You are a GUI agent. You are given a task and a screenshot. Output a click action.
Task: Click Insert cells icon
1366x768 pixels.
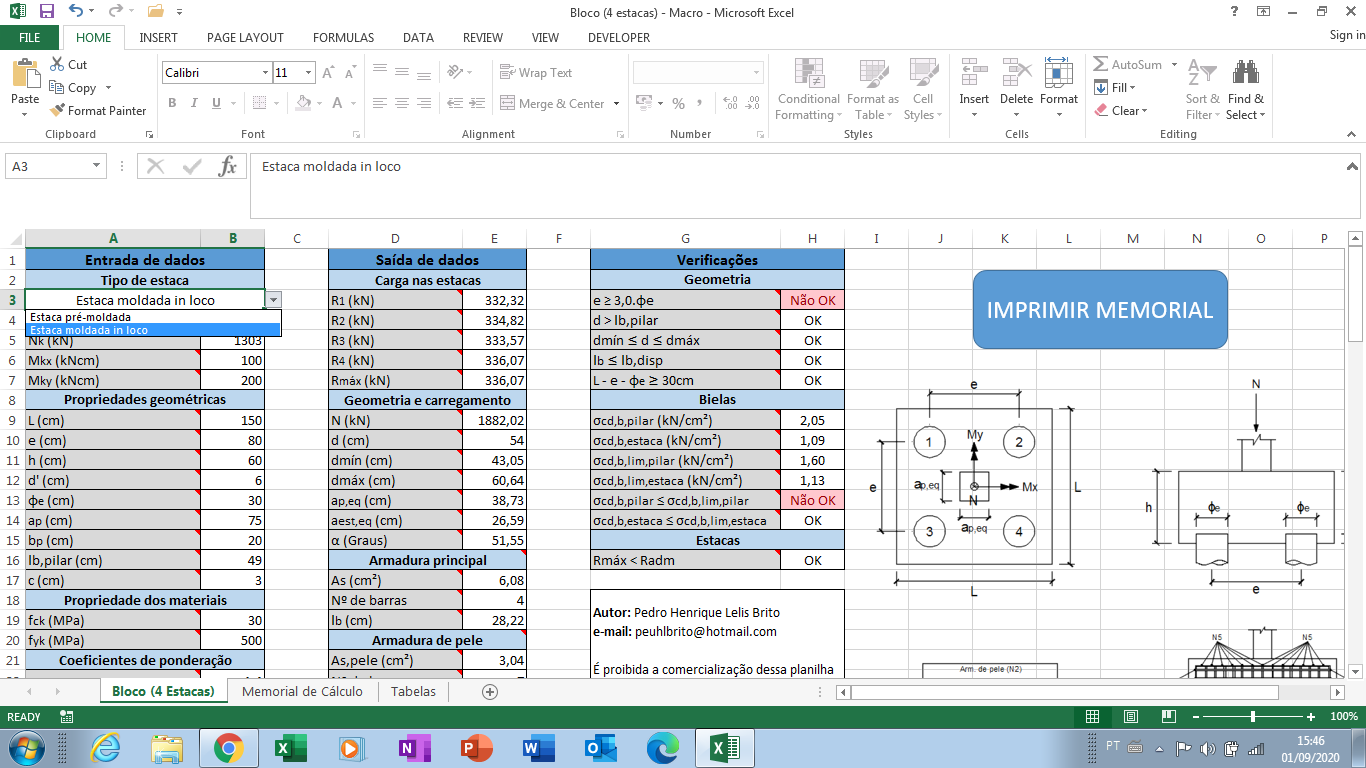pos(973,72)
